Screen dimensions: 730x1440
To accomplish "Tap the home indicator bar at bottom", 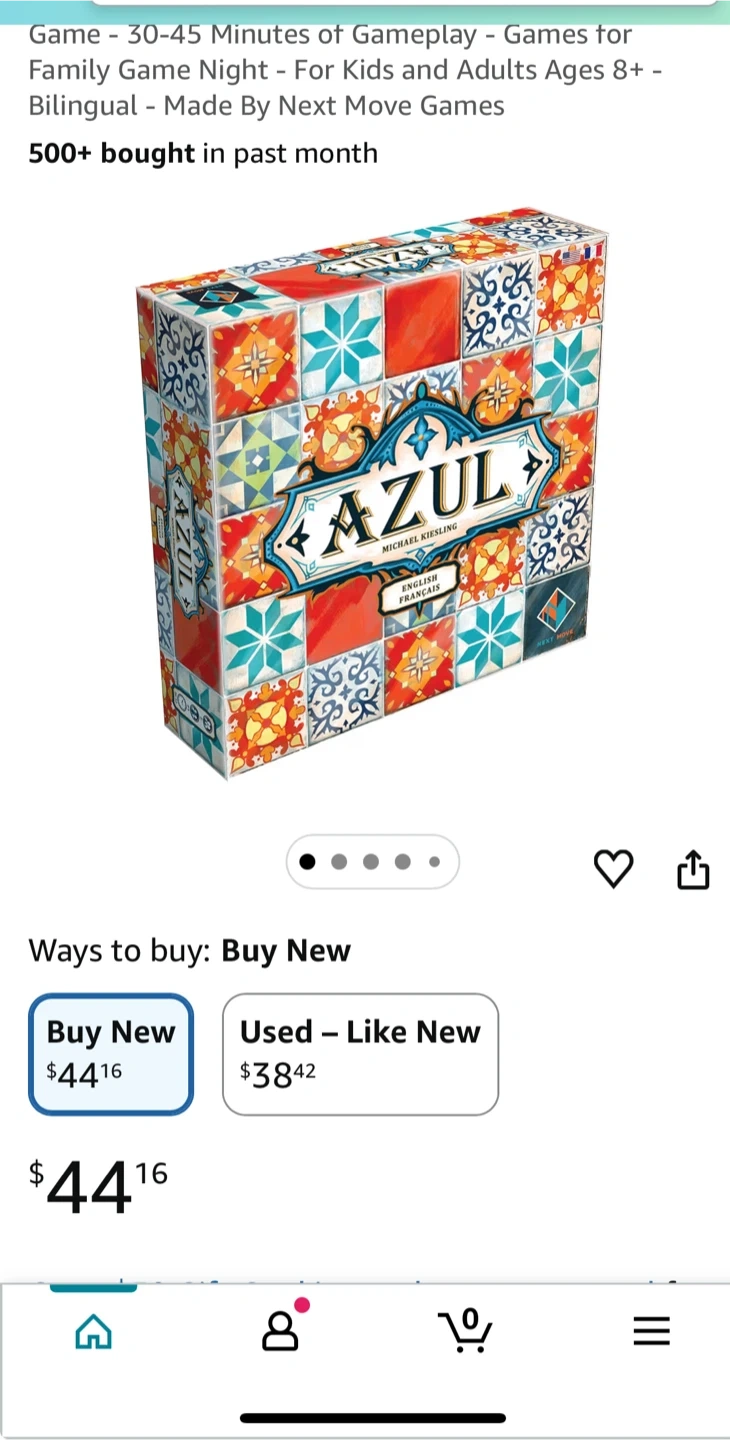I will pyautogui.click(x=372, y=1417).
